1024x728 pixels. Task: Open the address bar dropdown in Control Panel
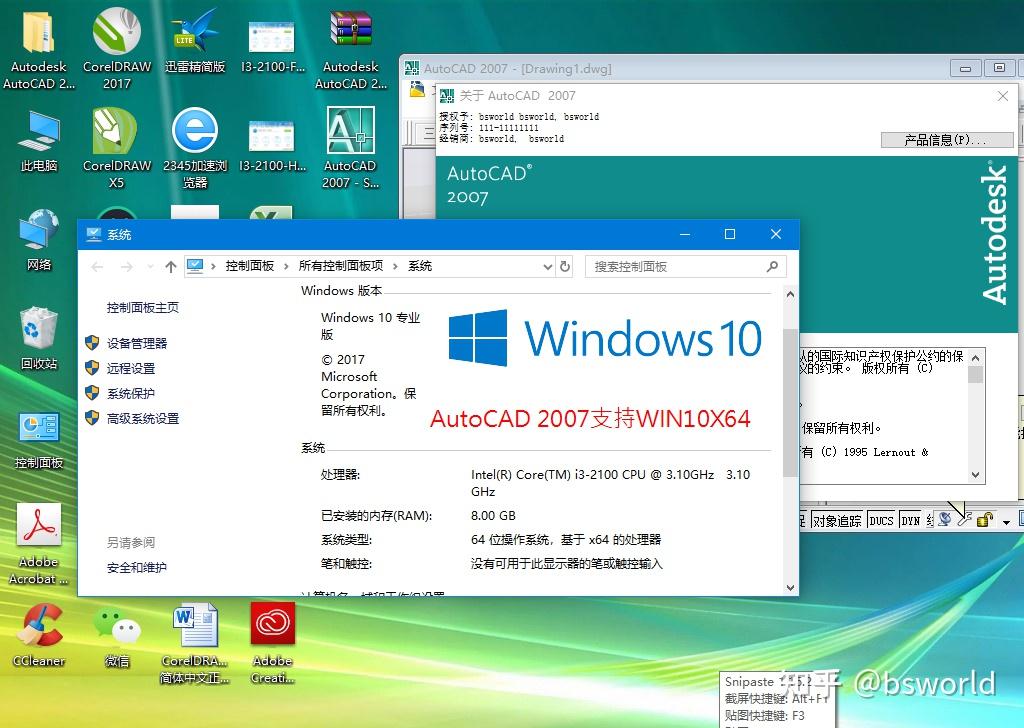pyautogui.click(x=546, y=266)
